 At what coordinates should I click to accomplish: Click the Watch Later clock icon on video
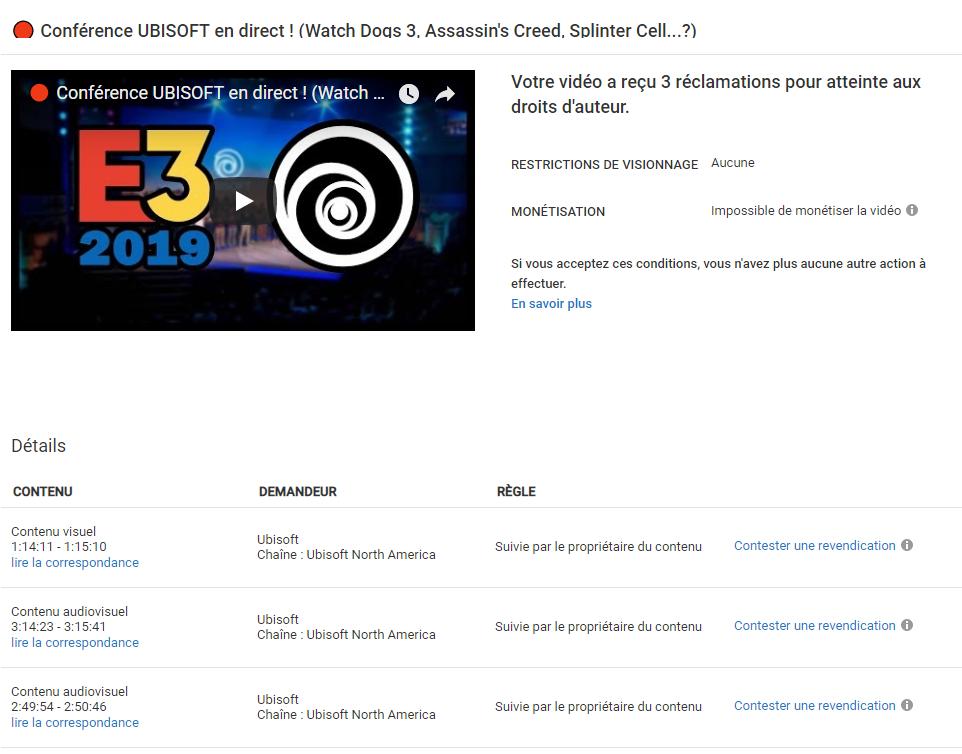coord(409,93)
